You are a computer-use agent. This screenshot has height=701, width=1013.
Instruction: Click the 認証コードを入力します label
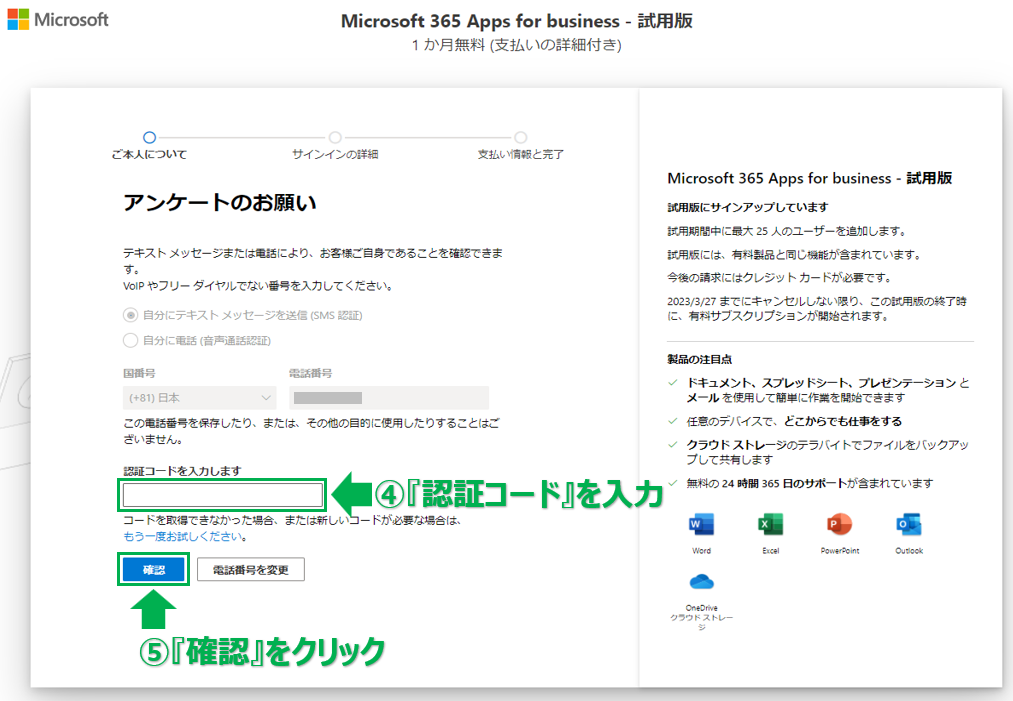182,471
